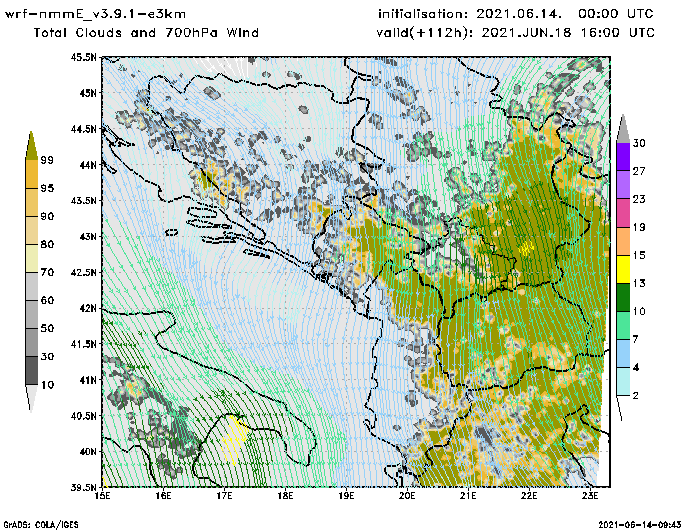Click the olive triangle atop the cloud legend
This screenshot has width=700, height=530.
[x=31, y=147]
